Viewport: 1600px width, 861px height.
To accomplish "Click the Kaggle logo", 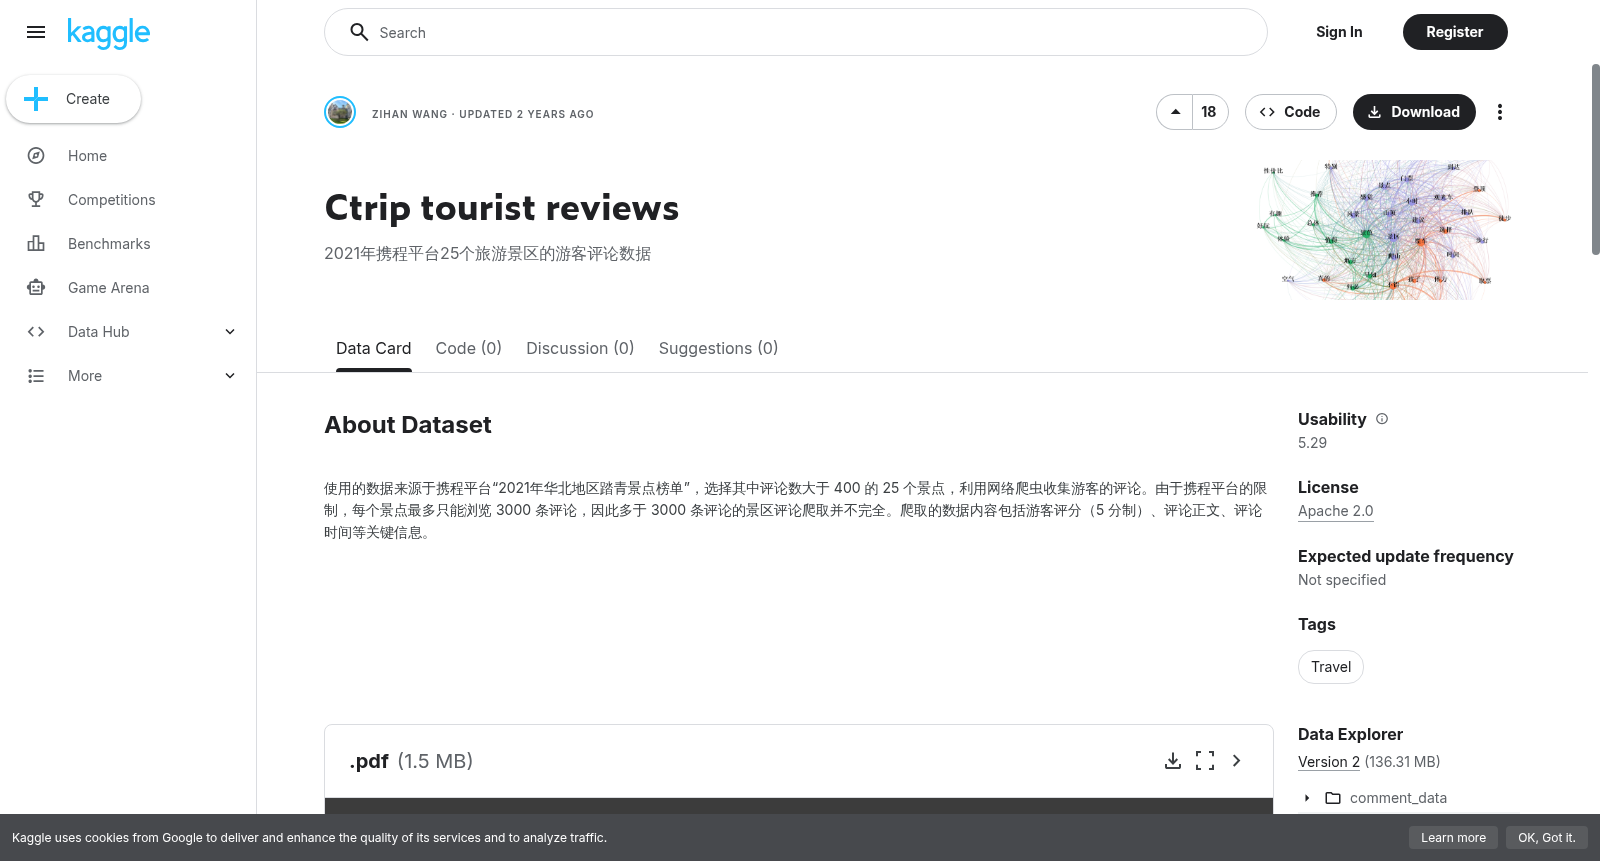I will click(108, 33).
